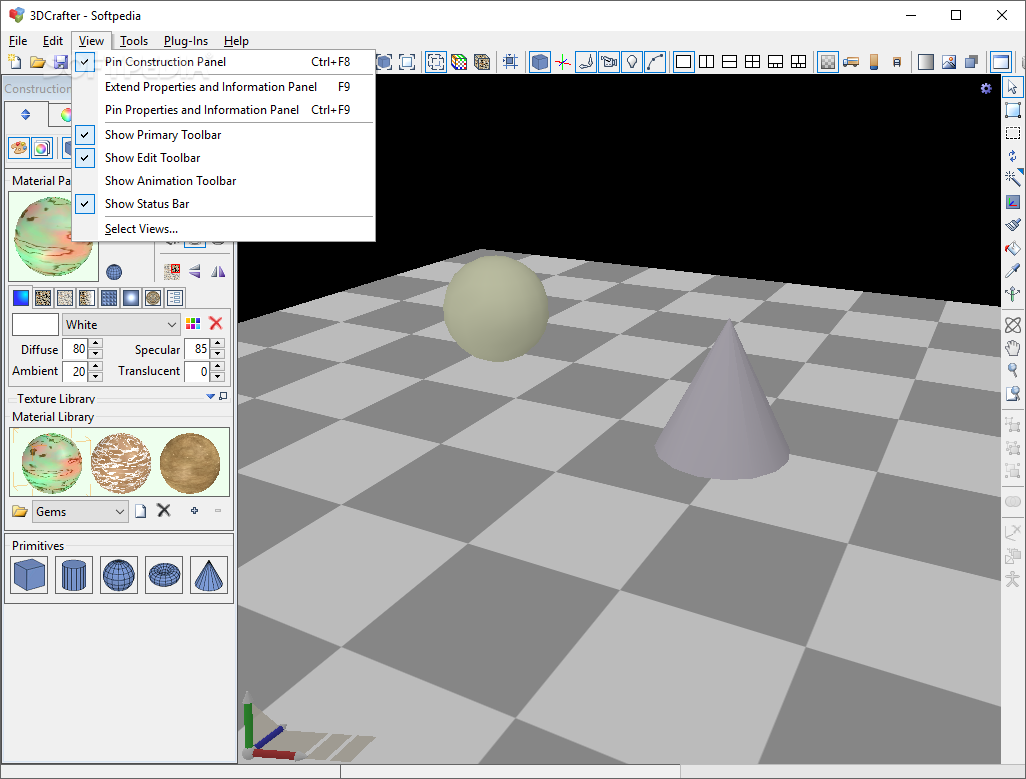1026x779 pixels.
Task: Select the four-pane viewport layout
Action: [x=752, y=62]
